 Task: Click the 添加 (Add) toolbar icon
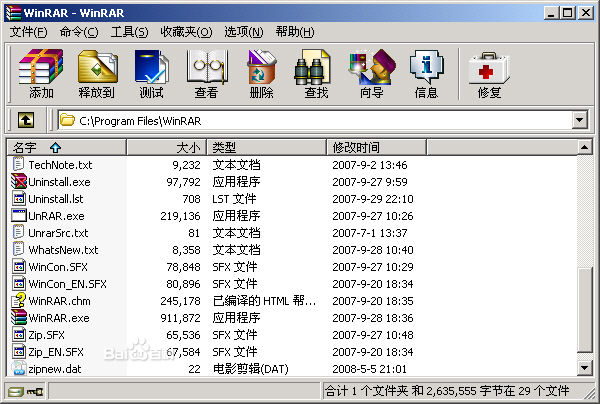(41, 67)
